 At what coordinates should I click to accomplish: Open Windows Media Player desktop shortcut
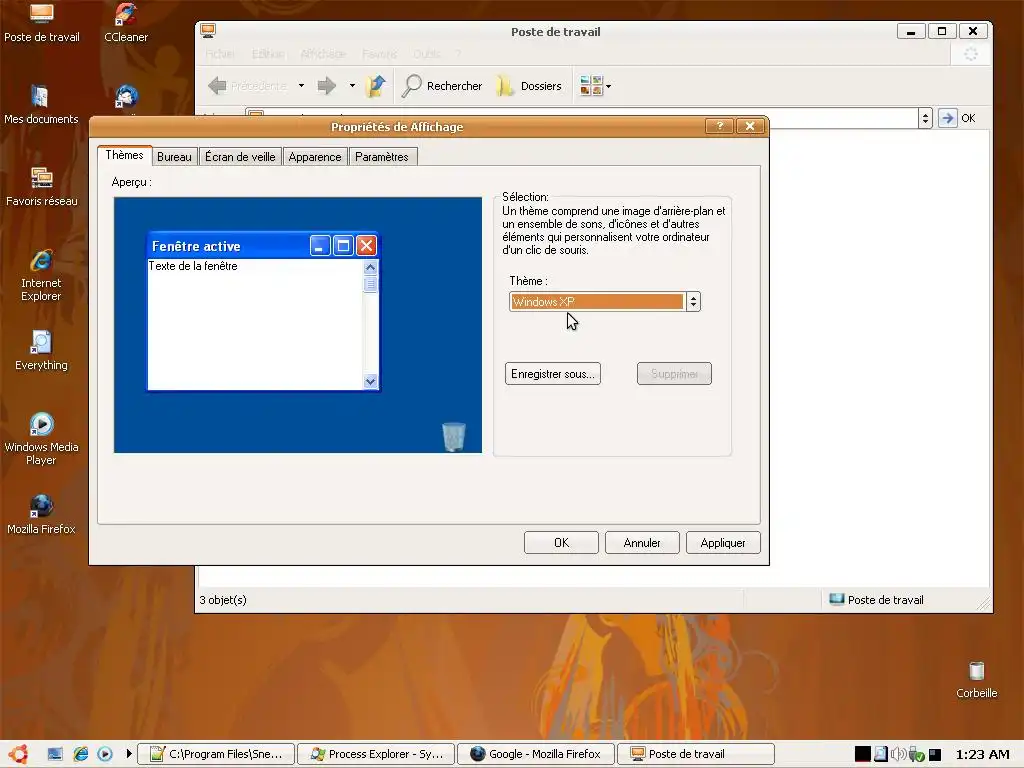point(41,439)
